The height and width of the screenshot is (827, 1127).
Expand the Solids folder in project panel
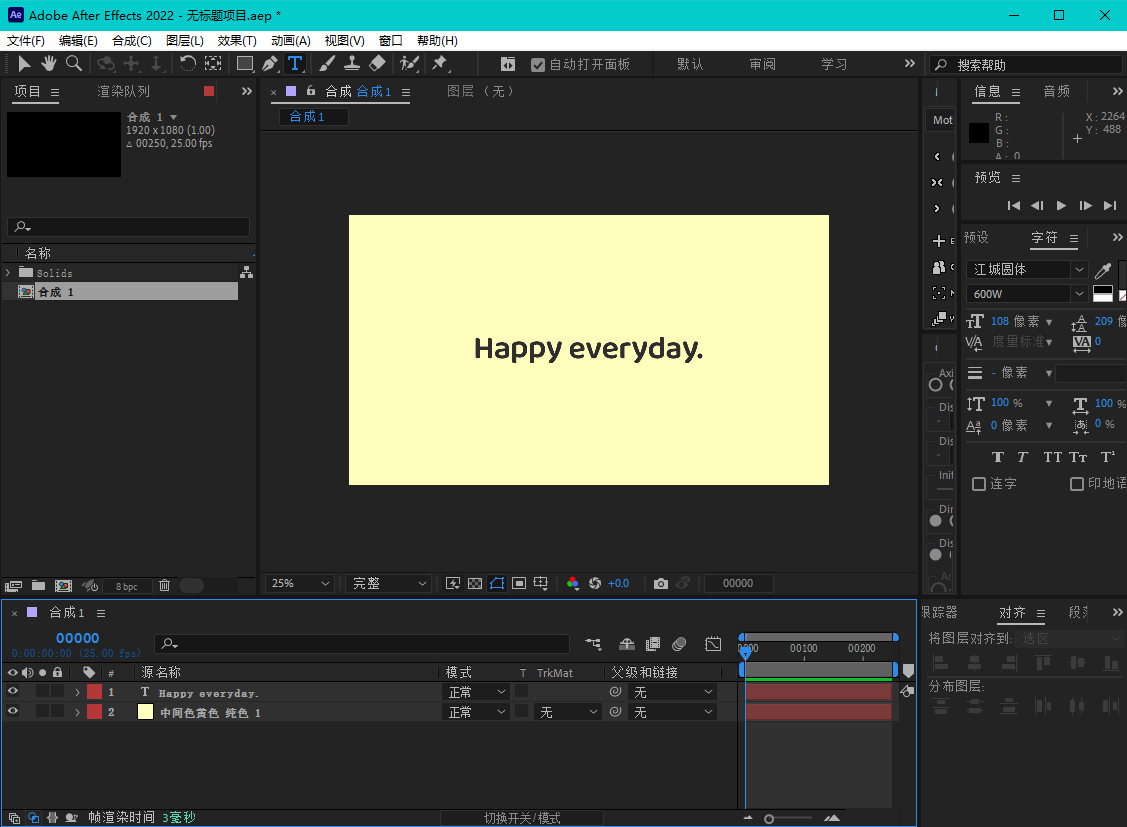pos(8,273)
